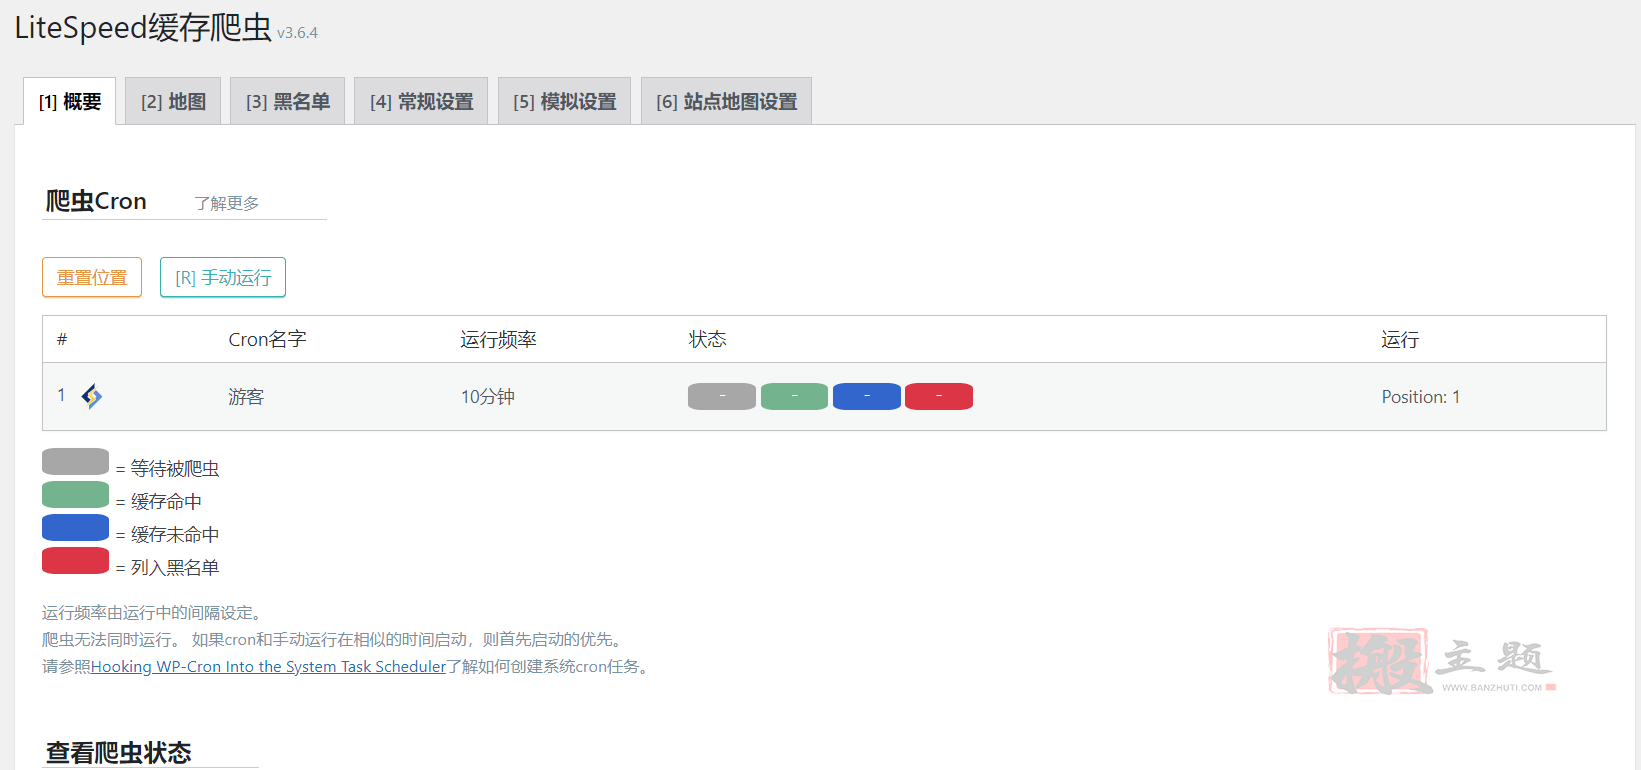Switch to the [2] 地图 tab
The image size is (1641, 770).
173,101
